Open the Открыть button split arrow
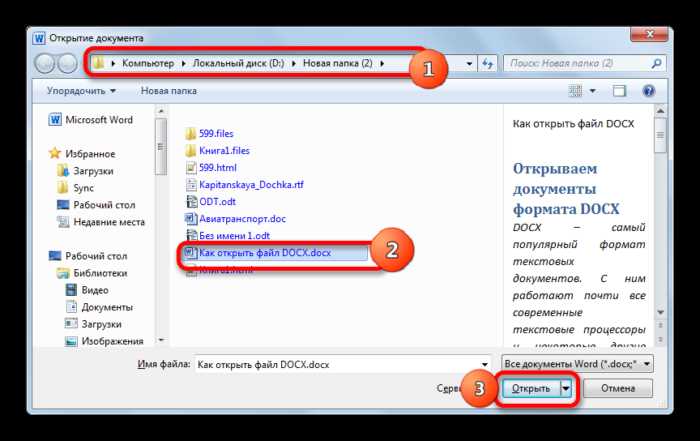Image resolution: width=700 pixels, height=441 pixels. pyautogui.click(x=566, y=388)
